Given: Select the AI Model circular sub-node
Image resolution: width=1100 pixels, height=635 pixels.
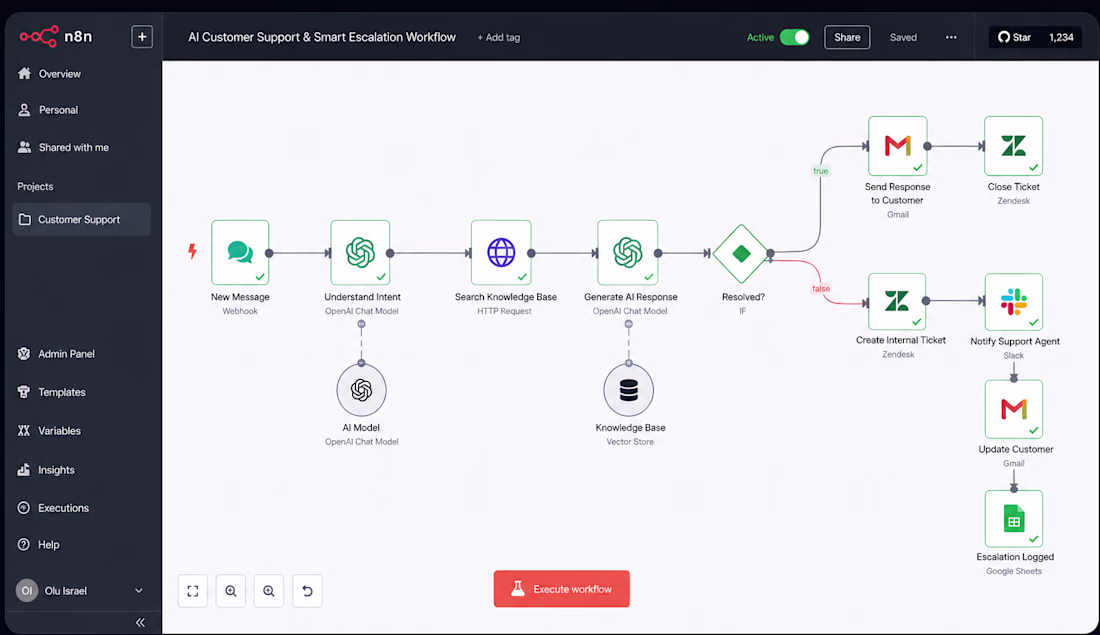Looking at the screenshot, I should [x=361, y=389].
